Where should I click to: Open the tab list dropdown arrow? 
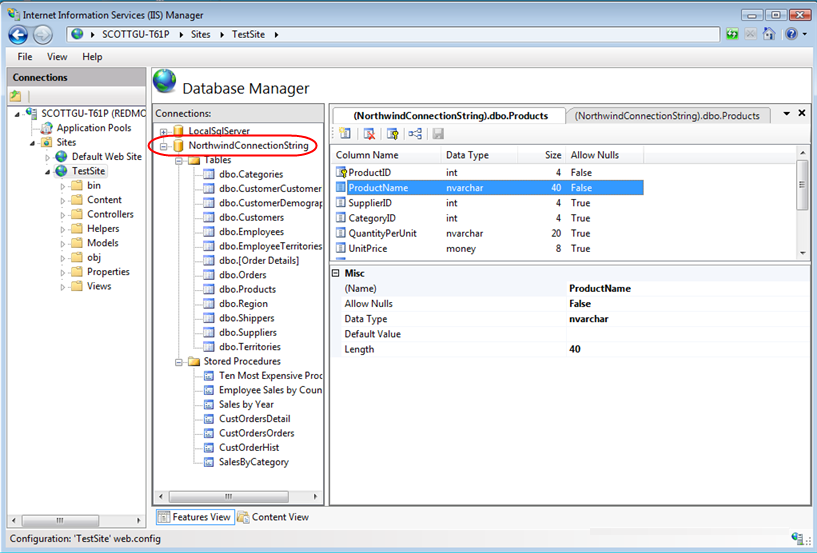click(x=786, y=113)
